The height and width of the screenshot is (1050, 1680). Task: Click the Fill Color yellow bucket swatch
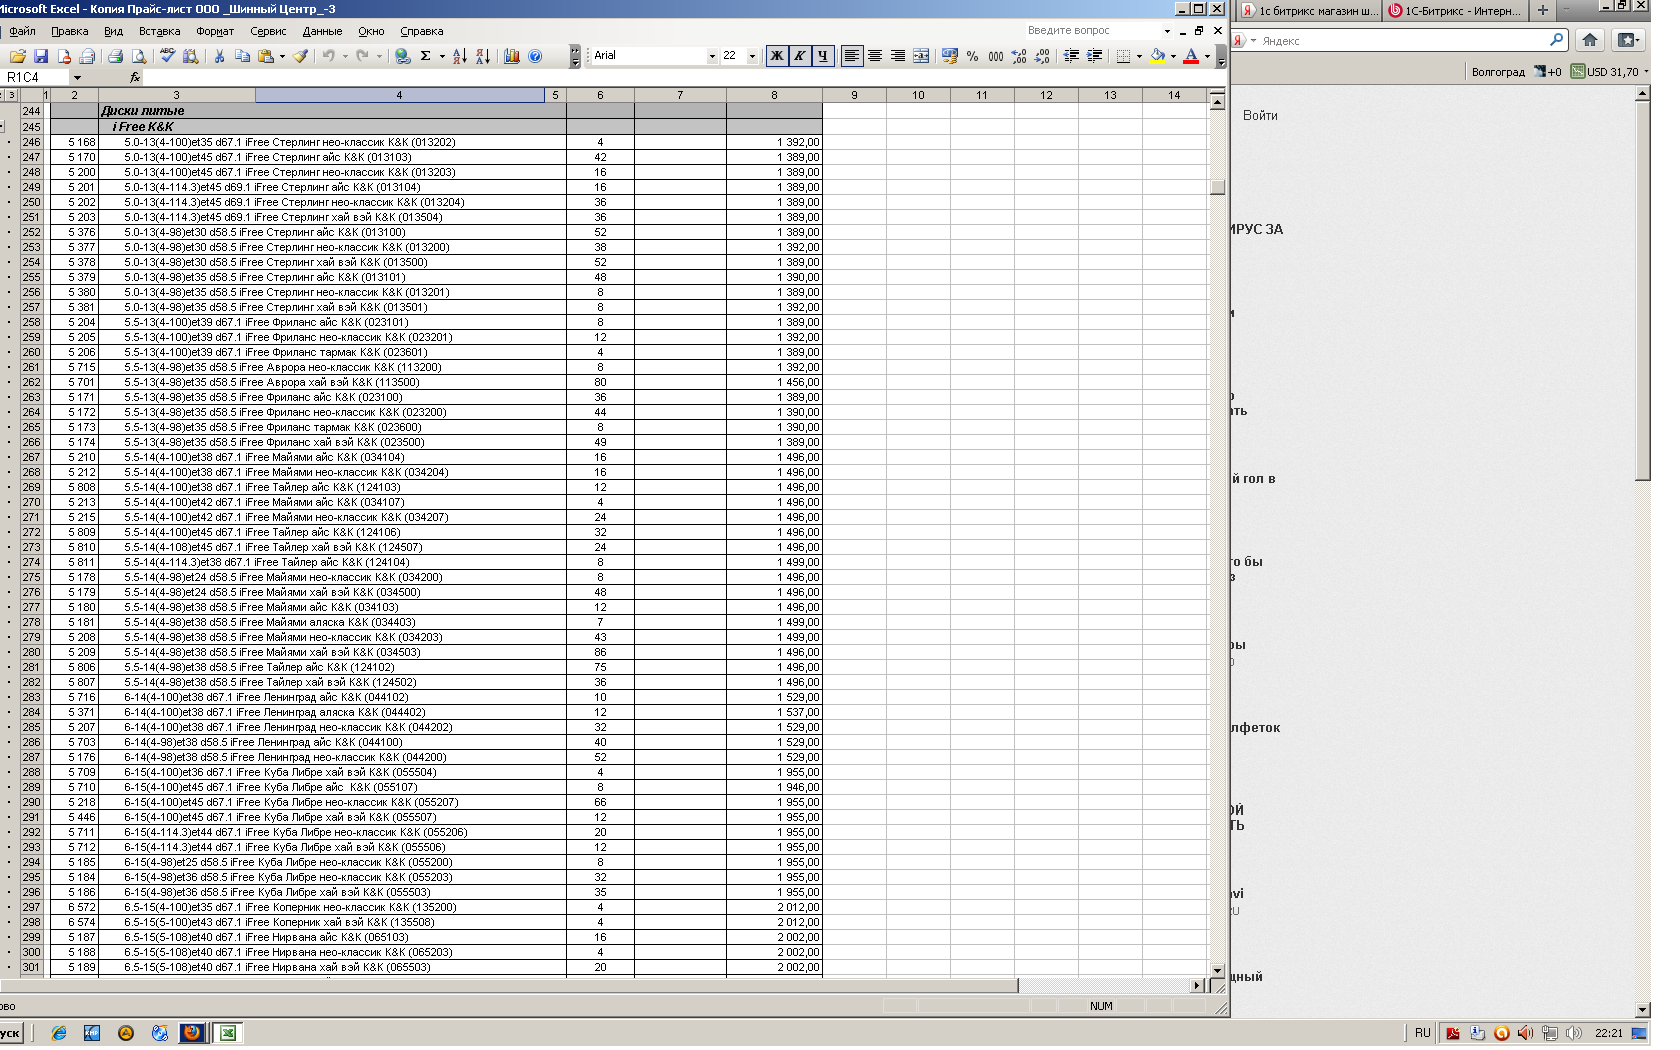1158,56
